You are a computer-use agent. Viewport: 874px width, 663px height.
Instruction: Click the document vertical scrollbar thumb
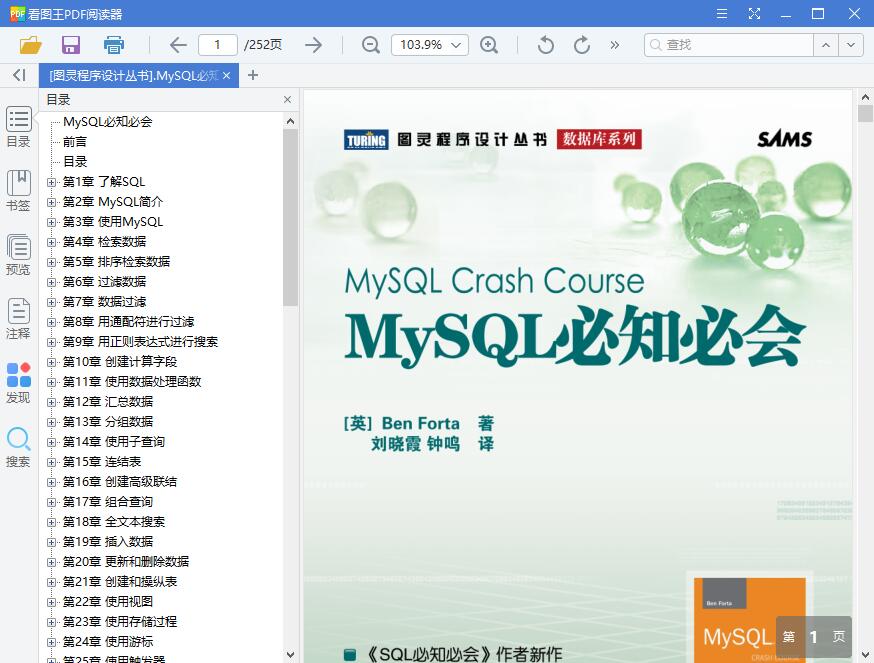pyautogui.click(x=865, y=114)
